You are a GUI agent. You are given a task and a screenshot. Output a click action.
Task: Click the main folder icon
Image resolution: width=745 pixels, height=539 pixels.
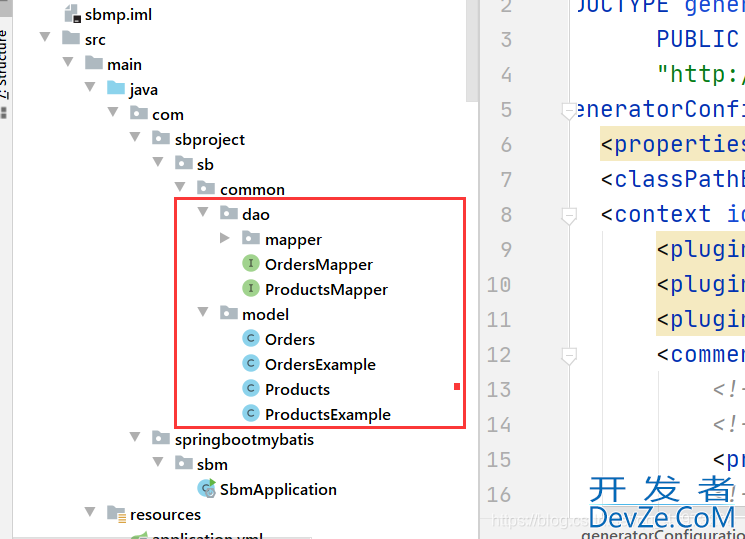(94, 63)
